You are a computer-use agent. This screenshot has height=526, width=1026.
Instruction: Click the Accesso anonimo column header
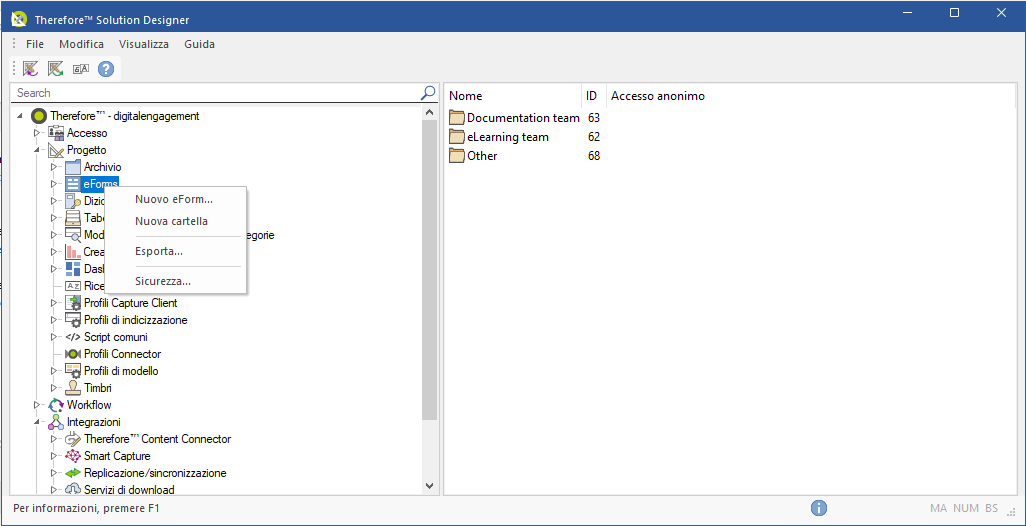click(x=658, y=96)
